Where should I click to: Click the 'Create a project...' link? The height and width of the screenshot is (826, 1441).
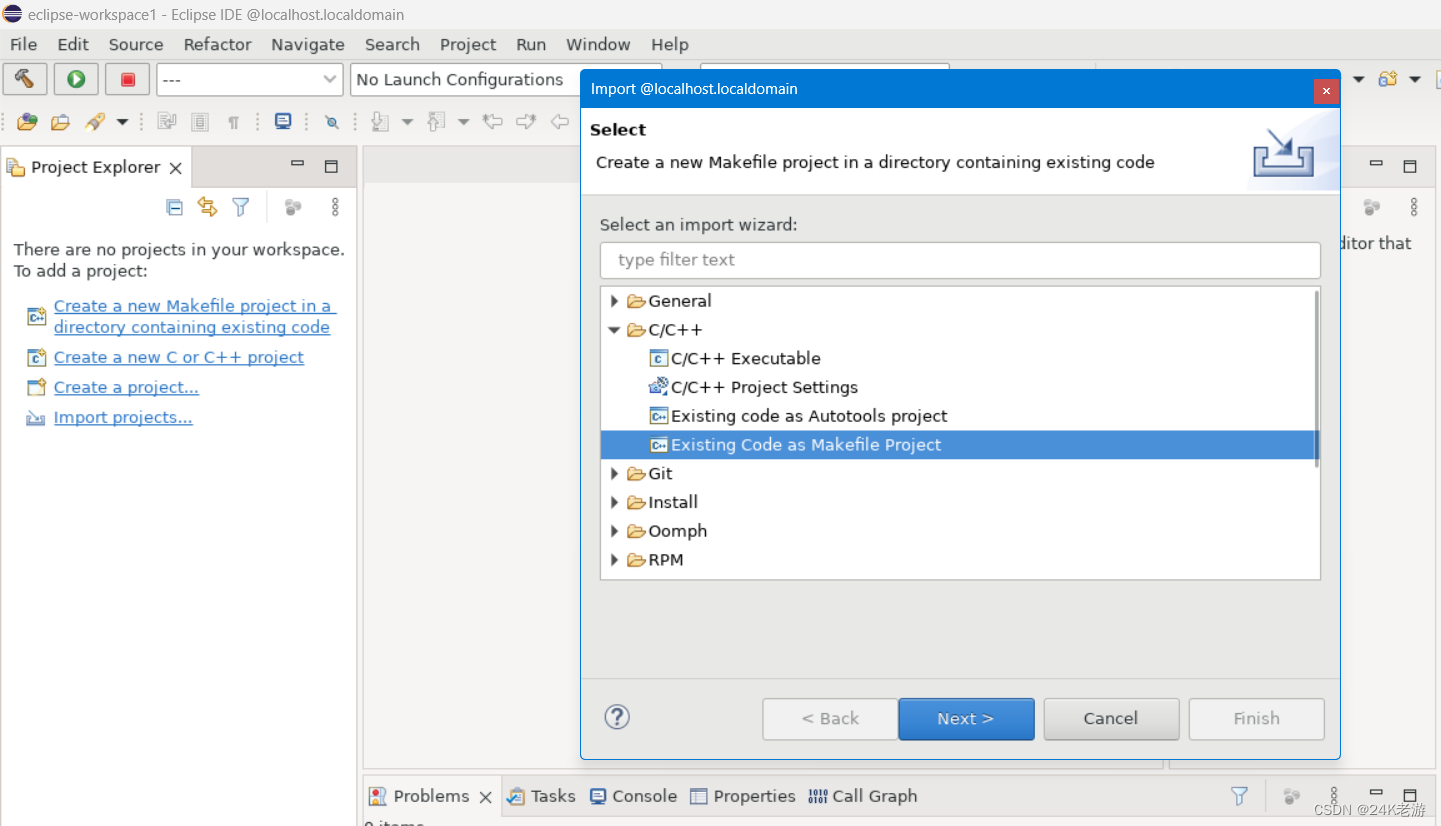126,387
